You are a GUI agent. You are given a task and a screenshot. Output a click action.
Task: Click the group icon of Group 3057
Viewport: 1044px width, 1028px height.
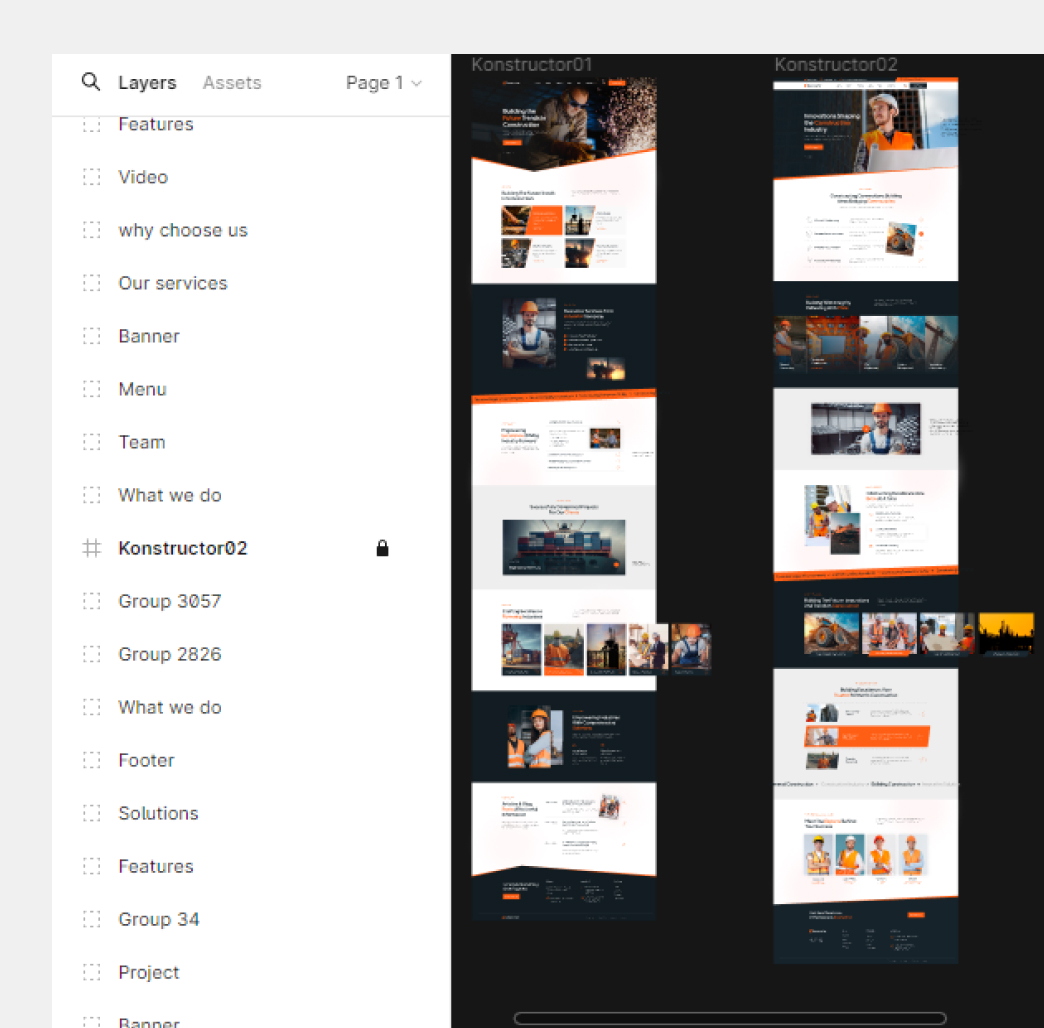pyautogui.click(x=91, y=601)
